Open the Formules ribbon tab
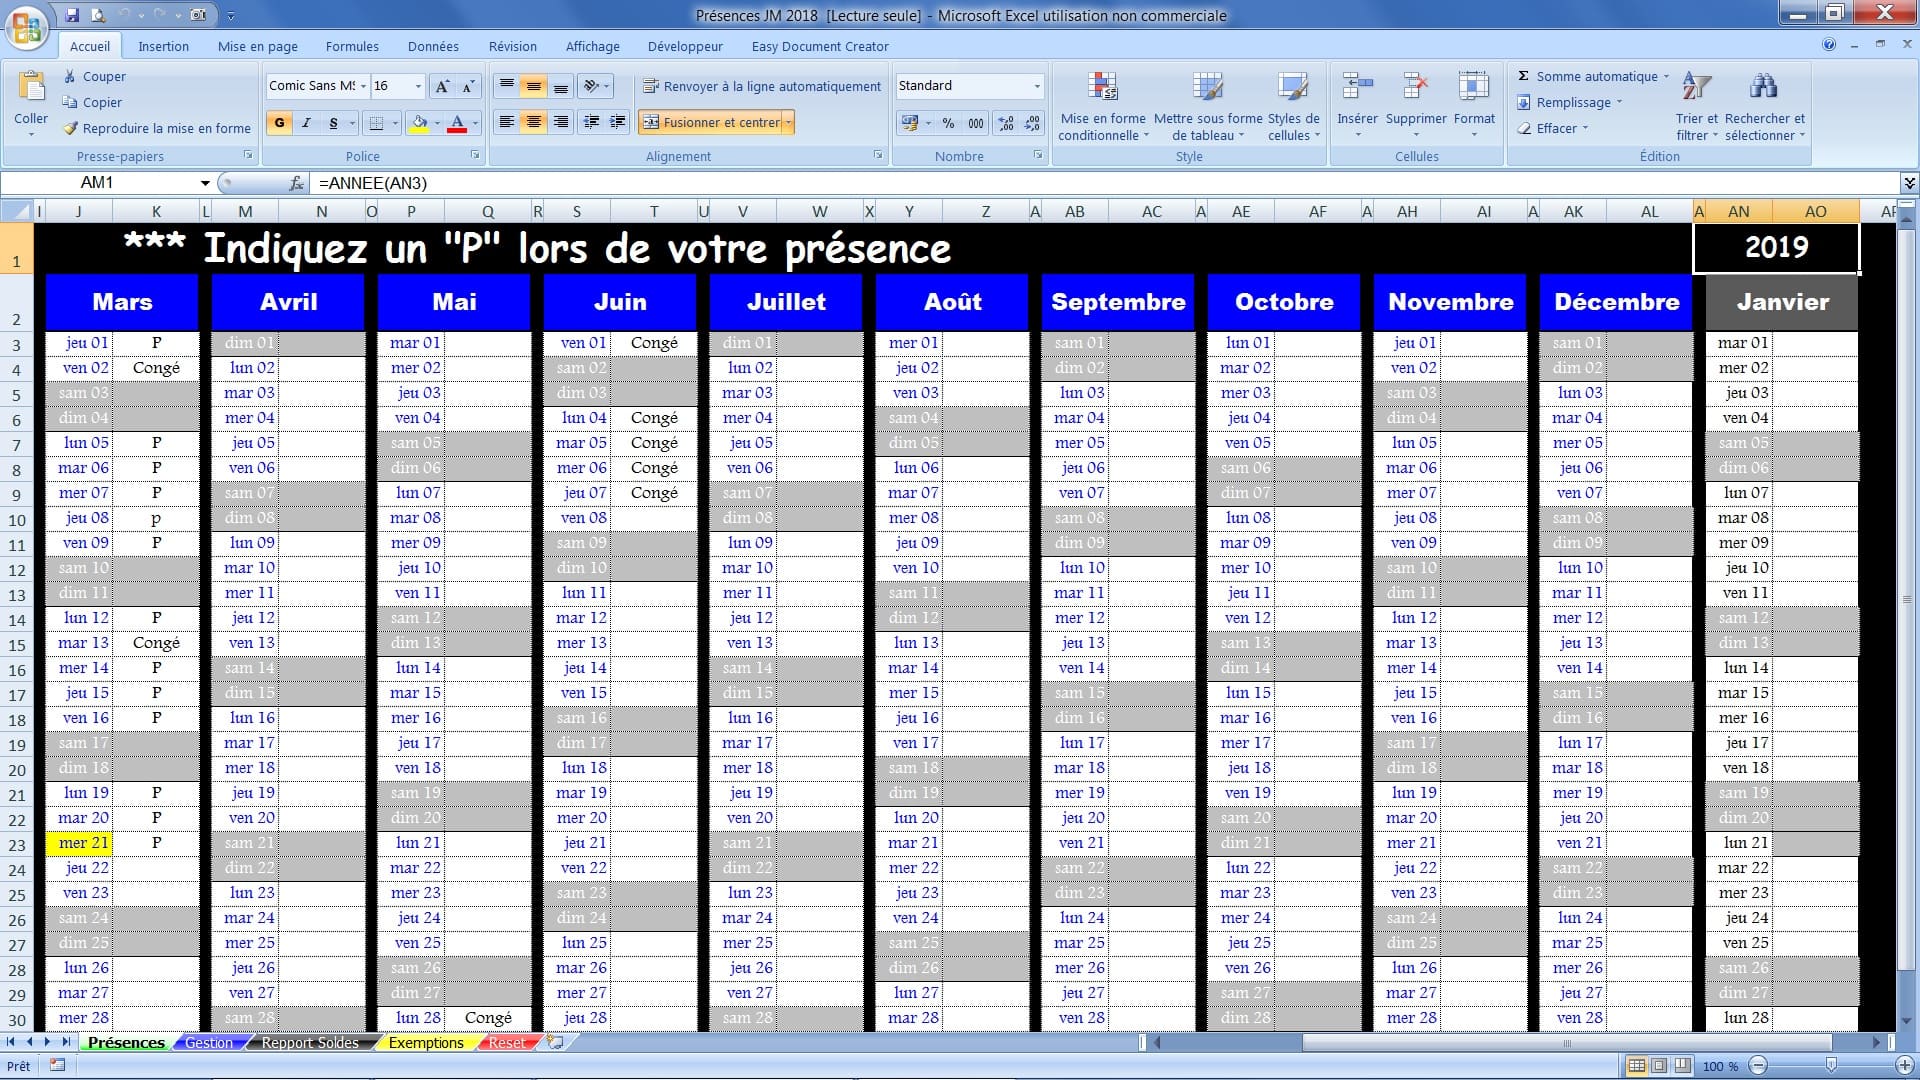 pos(352,46)
